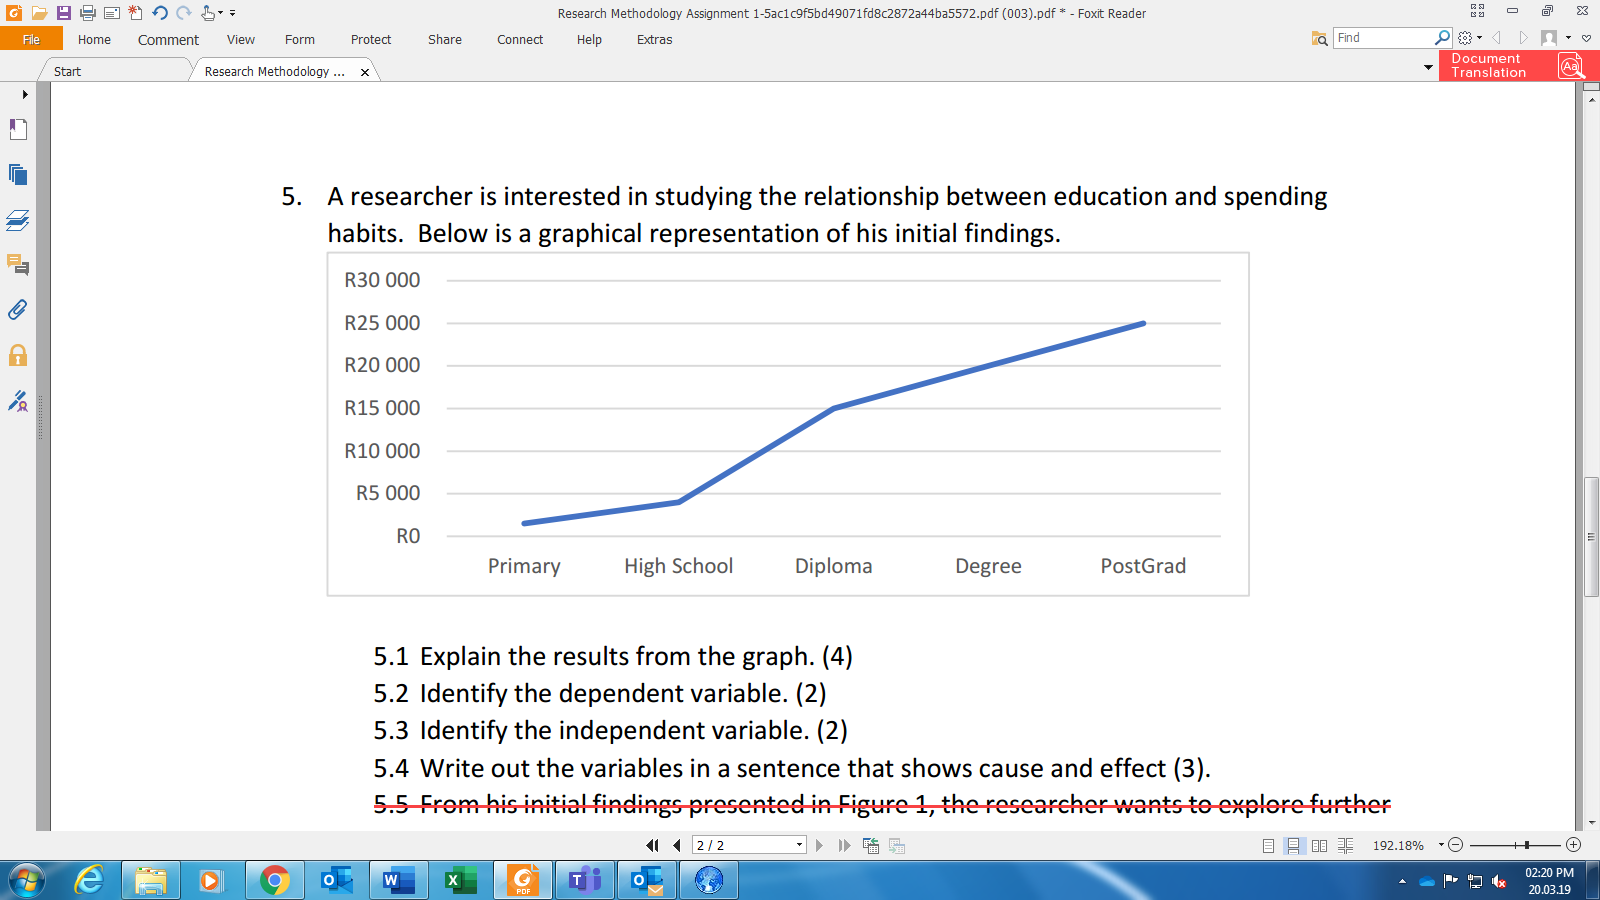
Task: Open the Bookmarks panel in the sidebar
Action: [x=17, y=130]
